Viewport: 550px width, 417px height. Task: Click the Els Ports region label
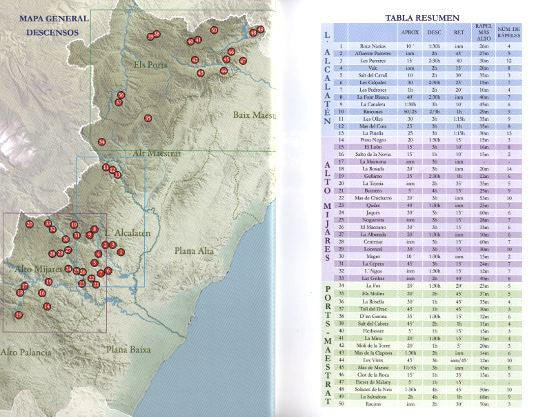coord(150,65)
